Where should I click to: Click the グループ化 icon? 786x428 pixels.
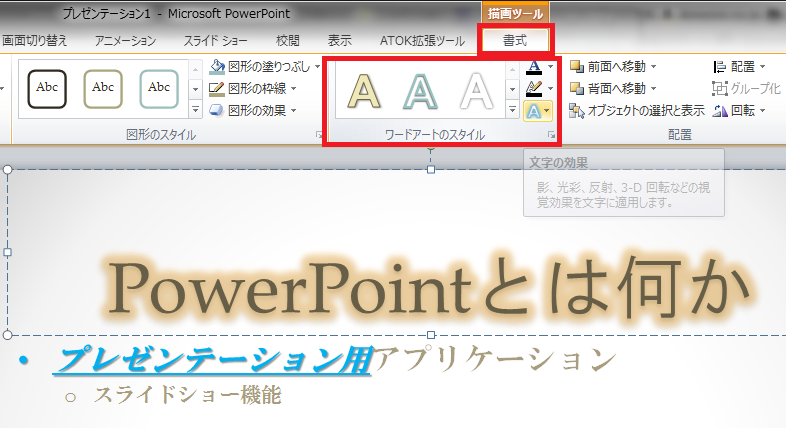719,89
